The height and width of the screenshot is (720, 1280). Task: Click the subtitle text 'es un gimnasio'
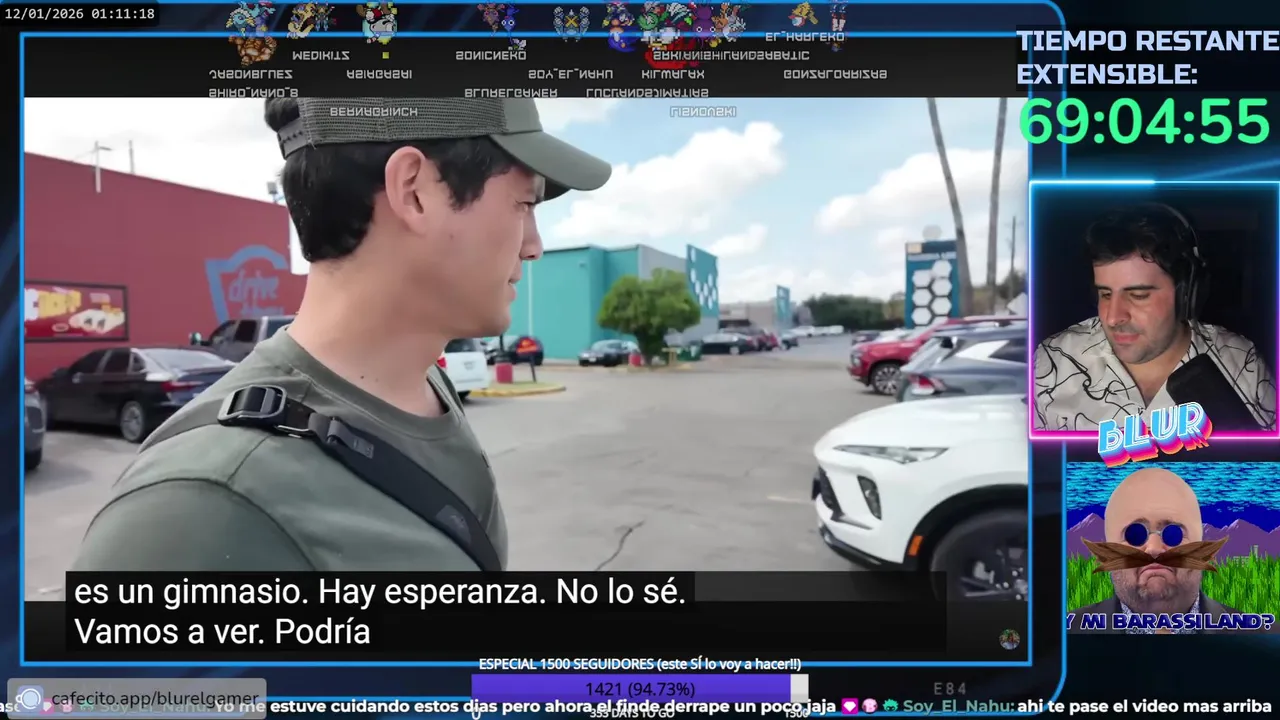coord(190,592)
